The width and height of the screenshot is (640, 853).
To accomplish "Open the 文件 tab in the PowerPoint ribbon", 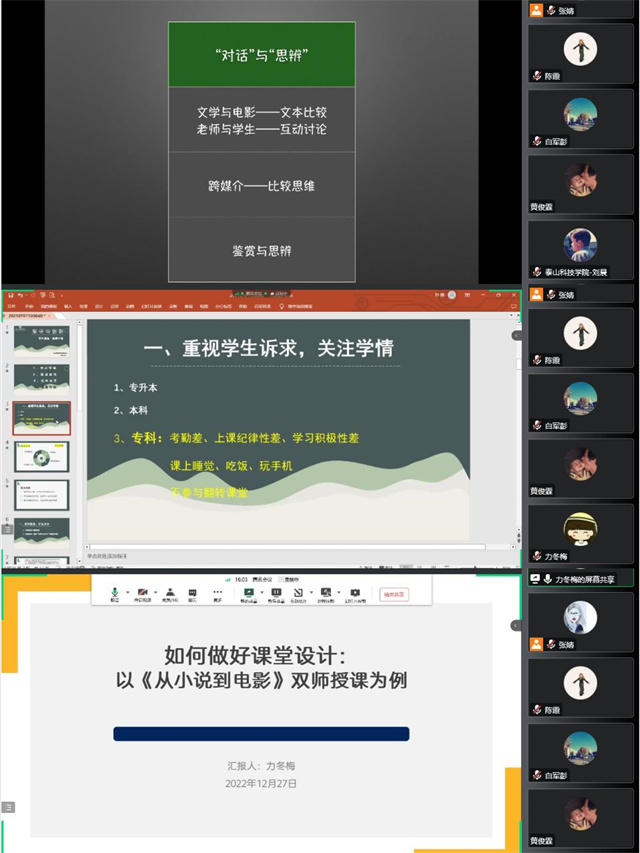I will pos(13,306).
